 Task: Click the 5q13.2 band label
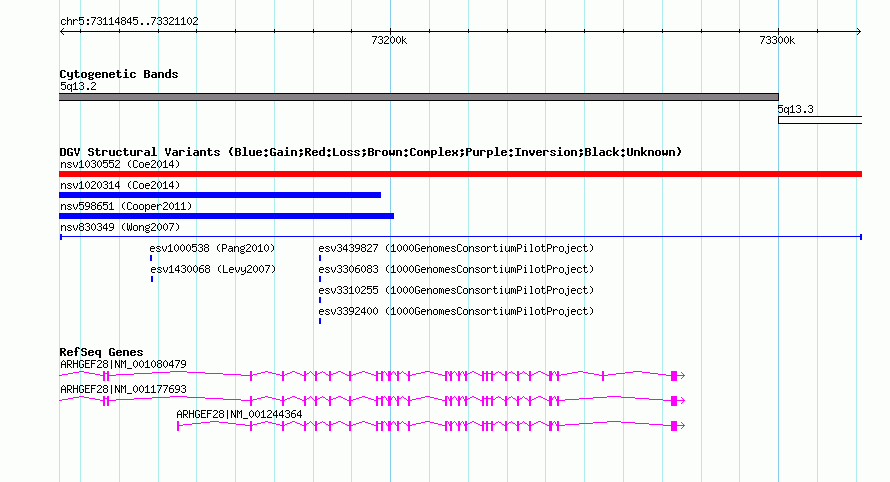coord(78,86)
